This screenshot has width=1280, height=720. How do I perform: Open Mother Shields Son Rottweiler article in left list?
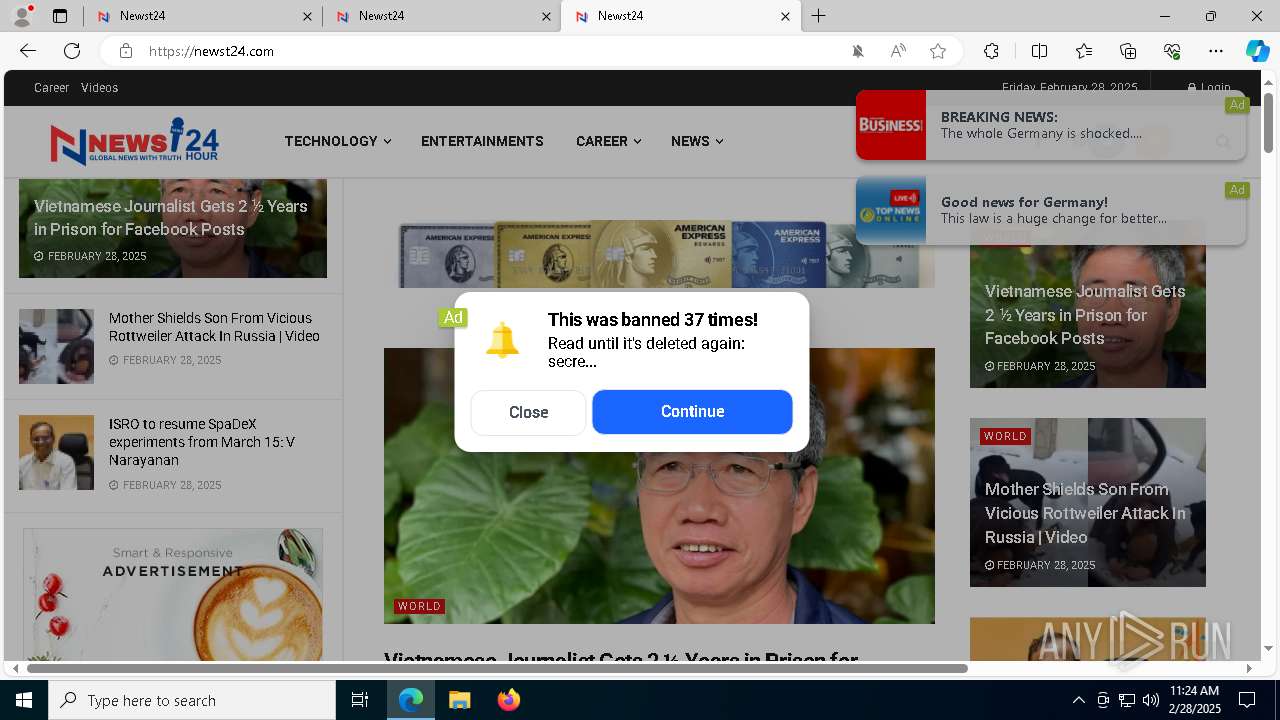pyautogui.click(x=214, y=327)
